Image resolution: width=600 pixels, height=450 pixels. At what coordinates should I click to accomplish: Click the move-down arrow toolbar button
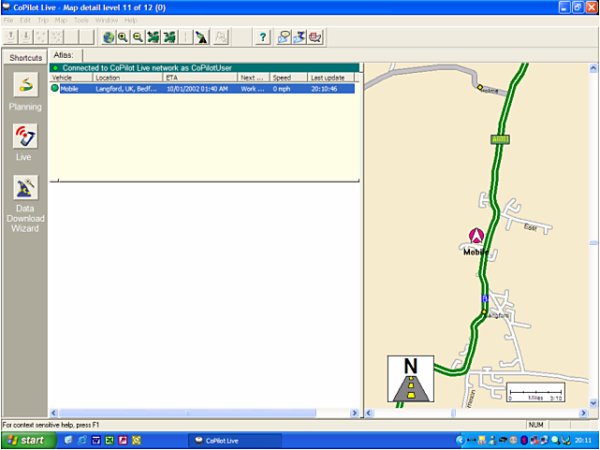(x=26, y=37)
